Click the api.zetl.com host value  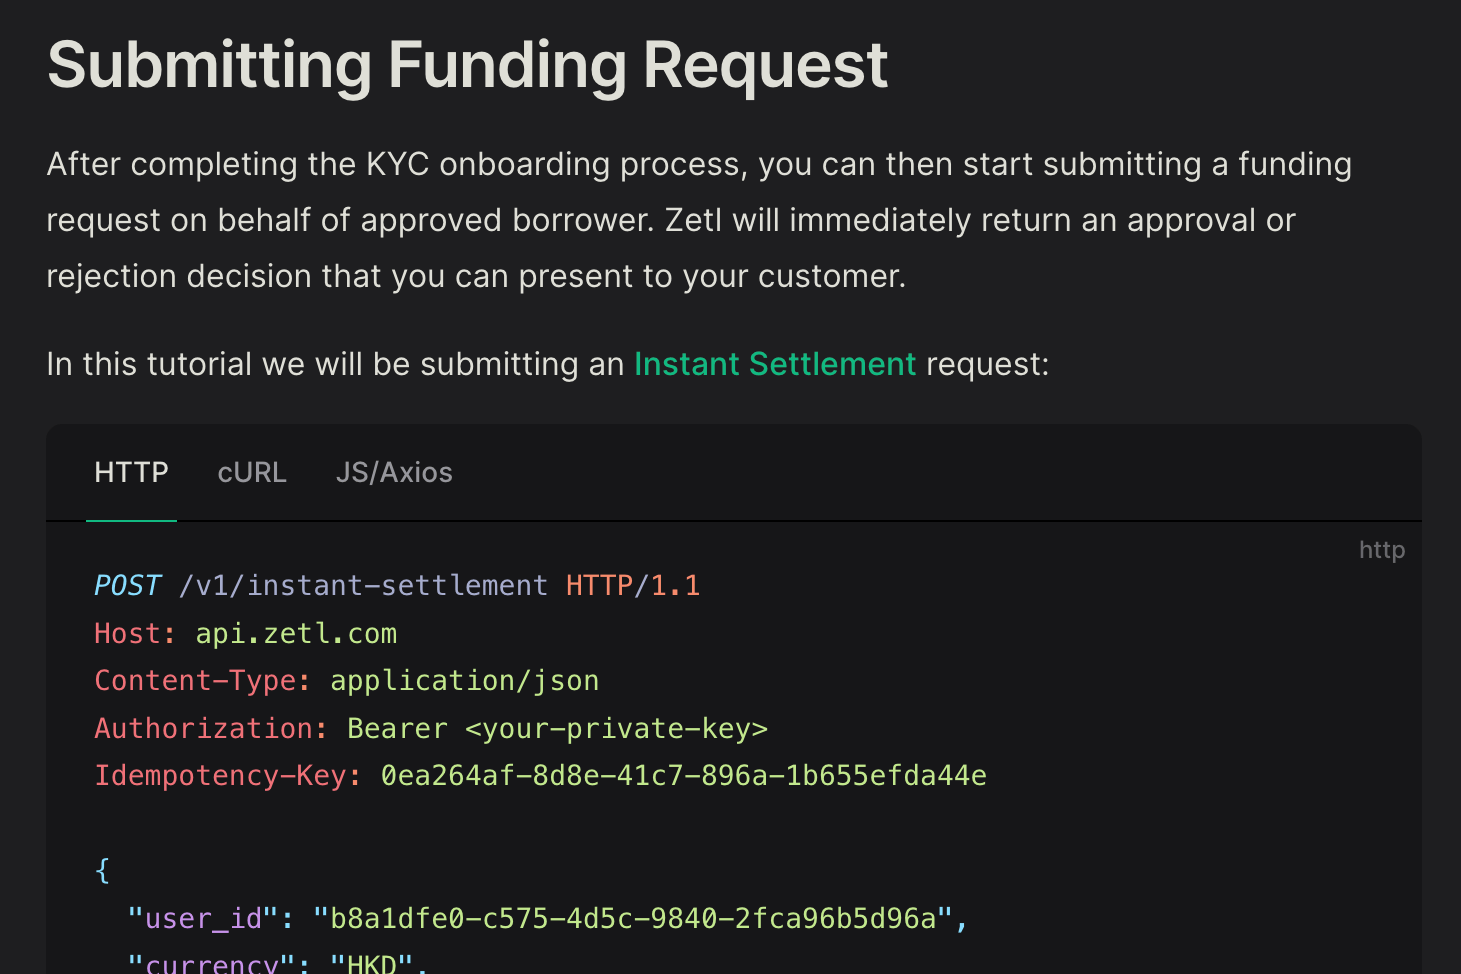pos(296,633)
